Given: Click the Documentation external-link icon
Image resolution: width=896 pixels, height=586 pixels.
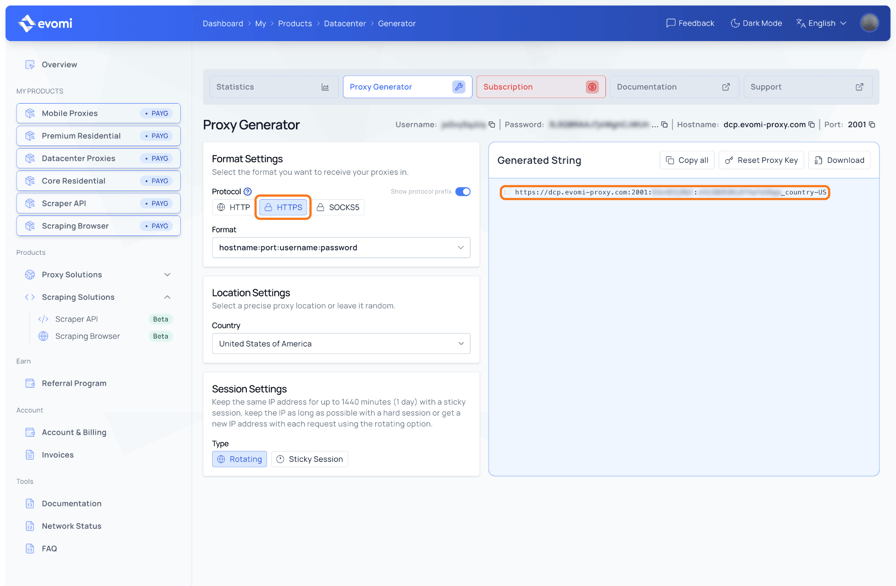Looking at the screenshot, I should [726, 87].
